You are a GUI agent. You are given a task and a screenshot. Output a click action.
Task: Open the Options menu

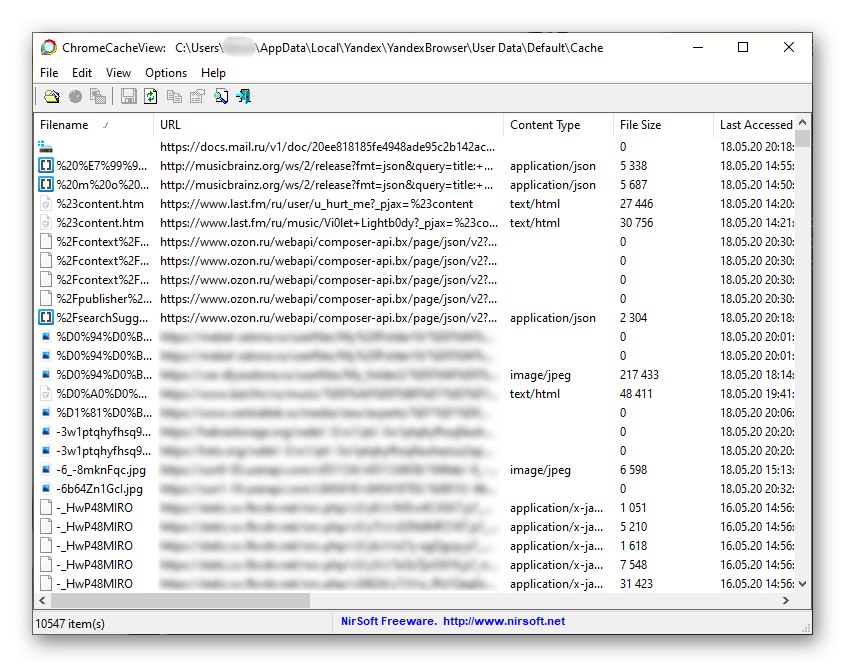pos(166,73)
